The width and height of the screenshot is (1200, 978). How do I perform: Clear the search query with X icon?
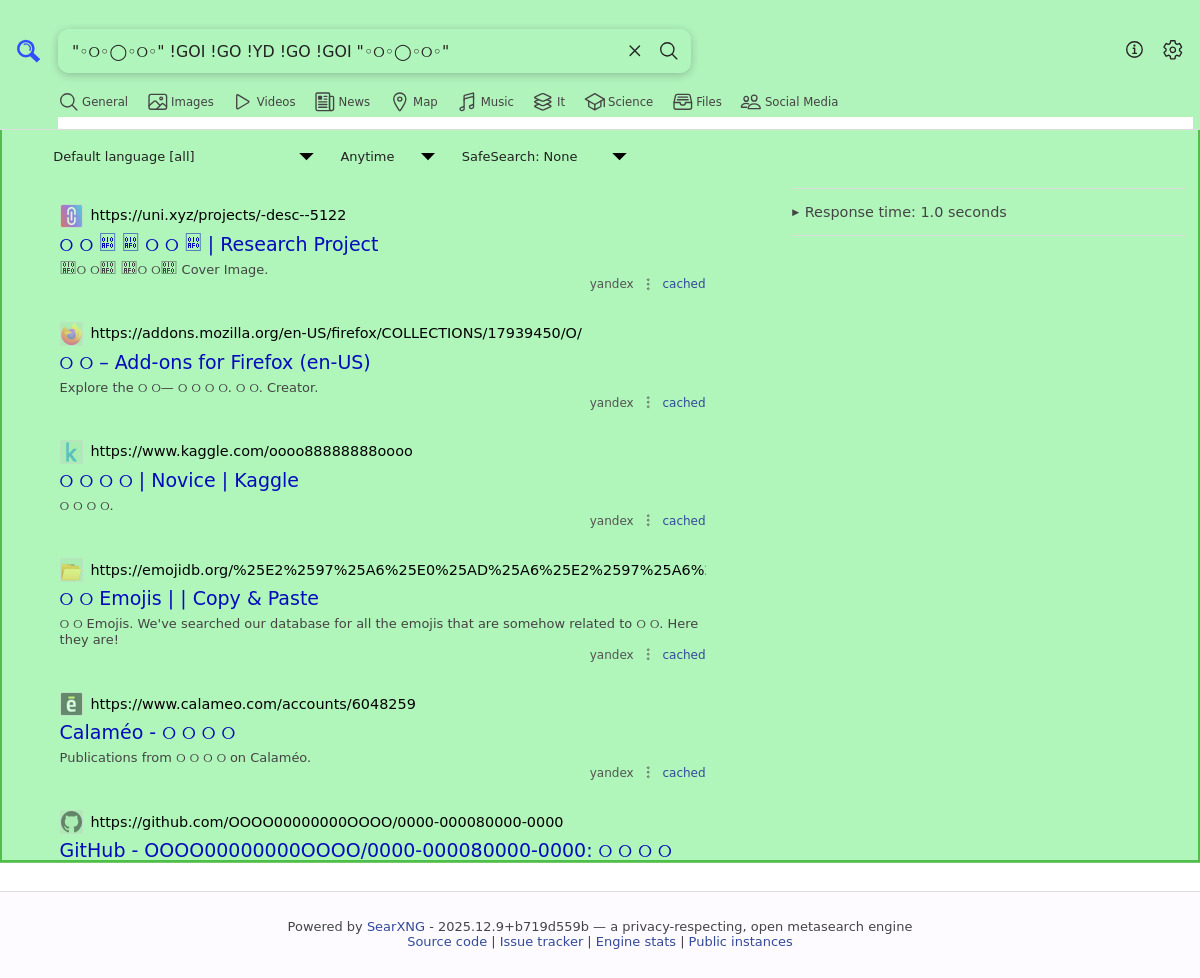pos(634,51)
